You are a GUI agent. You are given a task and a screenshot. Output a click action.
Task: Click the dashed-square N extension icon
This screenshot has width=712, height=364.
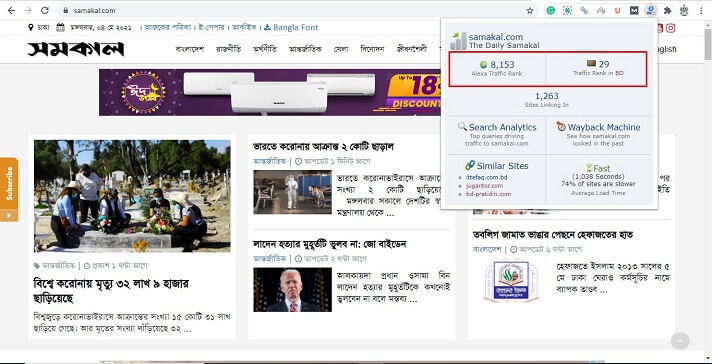click(567, 10)
